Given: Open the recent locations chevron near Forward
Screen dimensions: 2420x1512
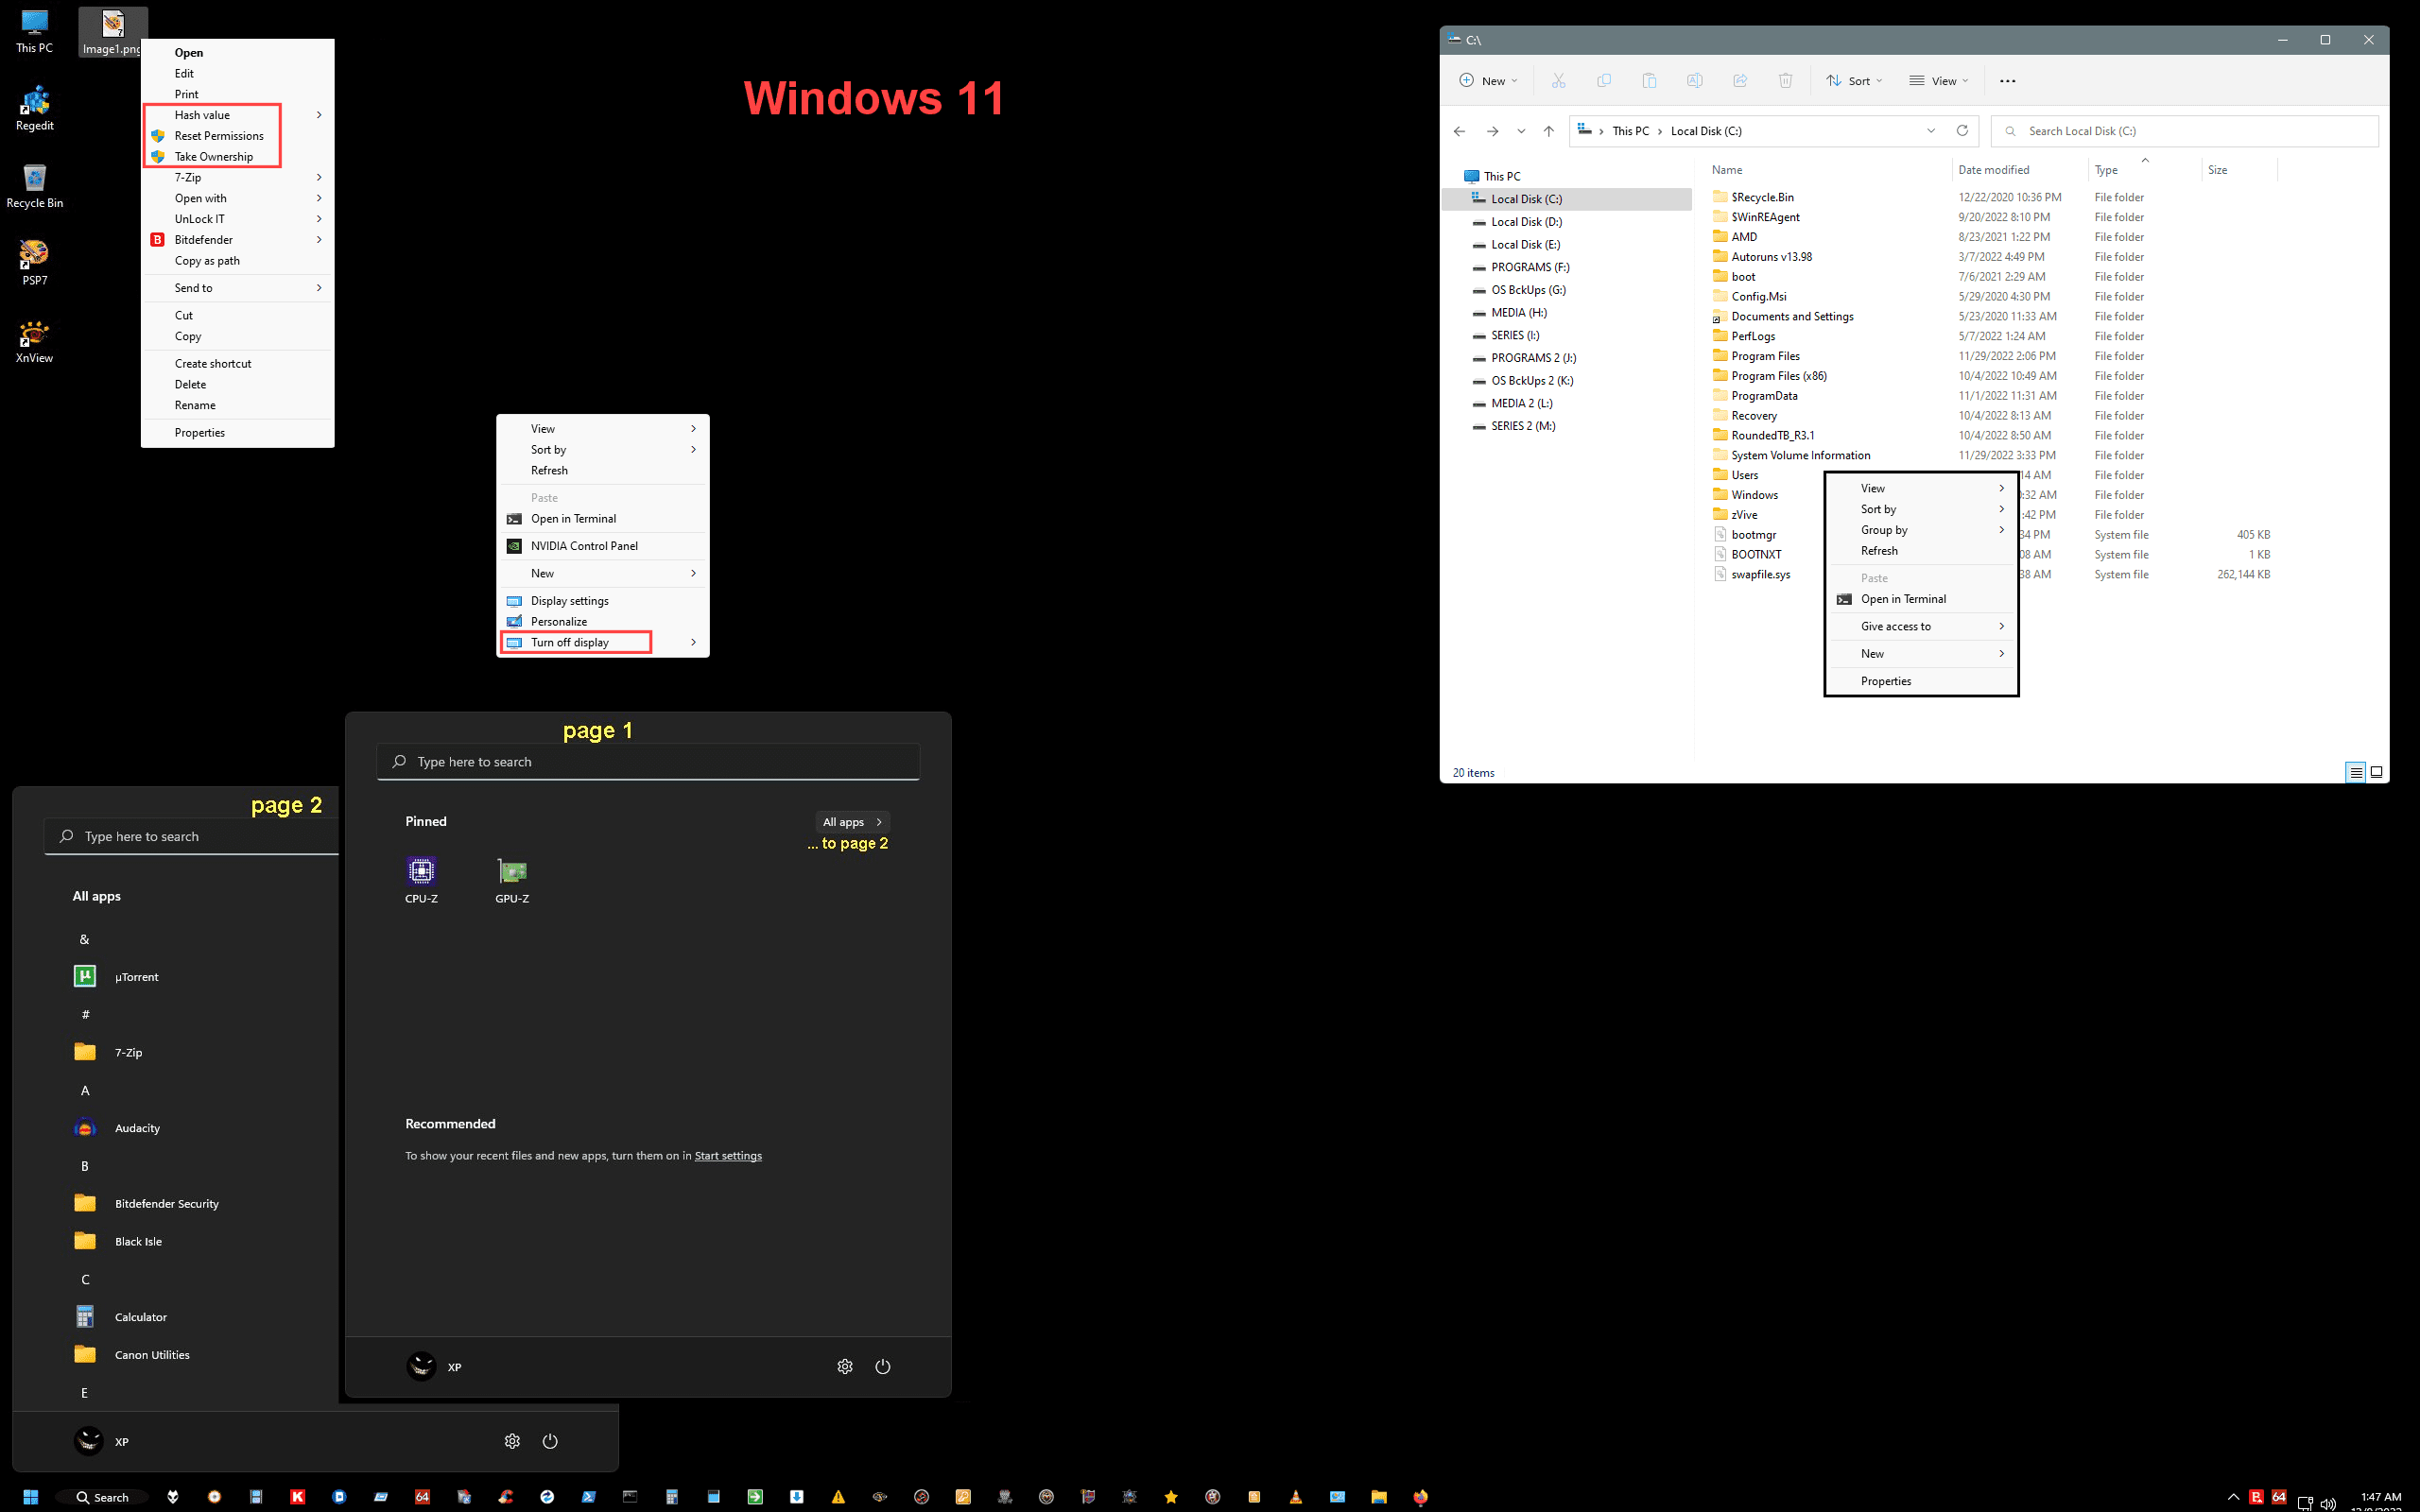Looking at the screenshot, I should (1521, 131).
